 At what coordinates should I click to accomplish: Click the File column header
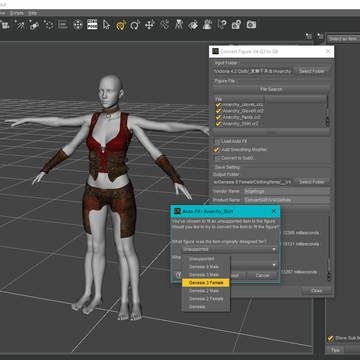pyautogui.click(x=238, y=99)
